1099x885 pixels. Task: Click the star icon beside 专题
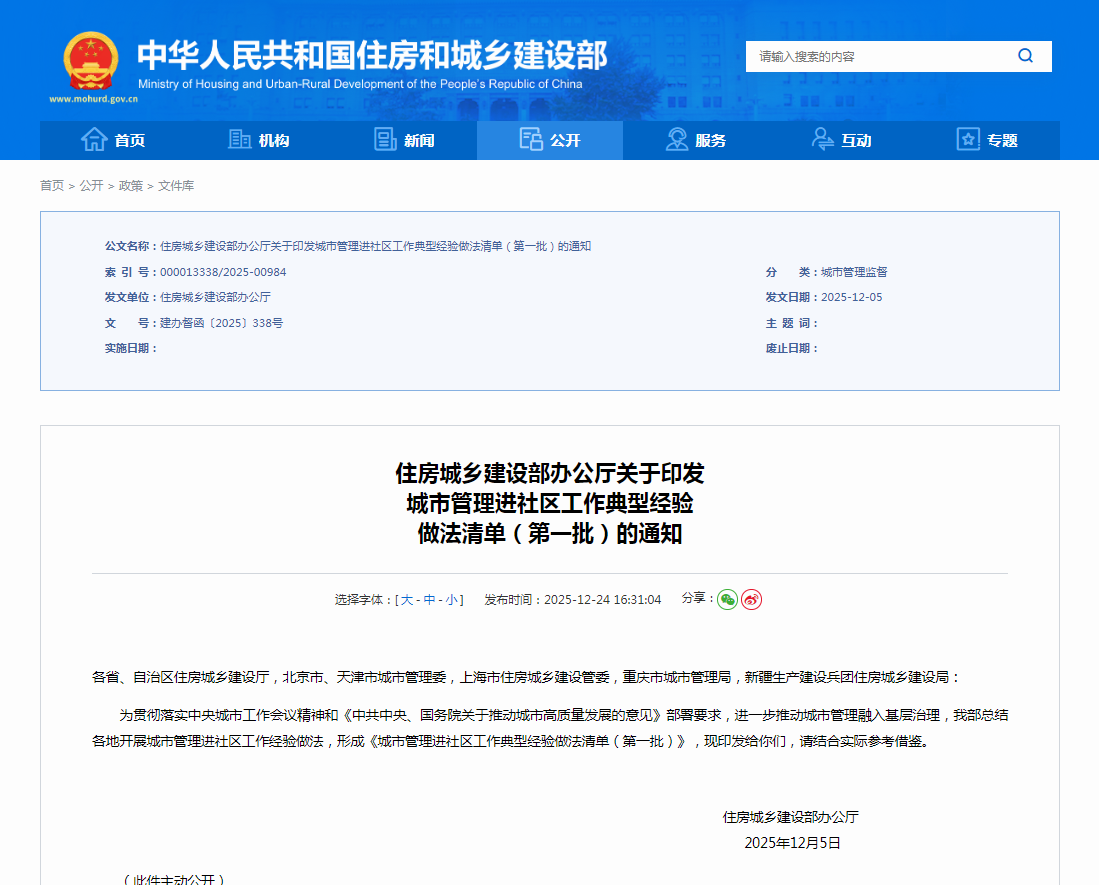(968, 140)
